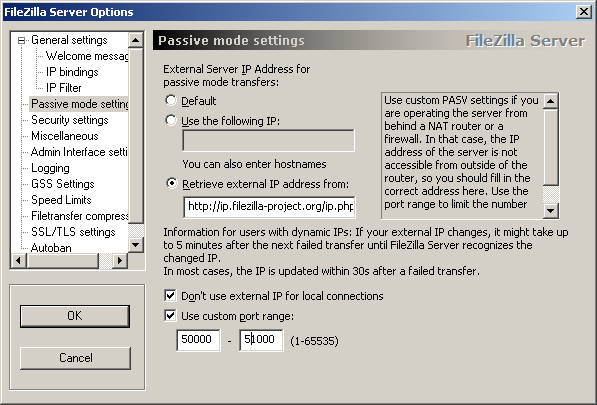
Task: Open Filetransfer compression page
Action: 79,216
